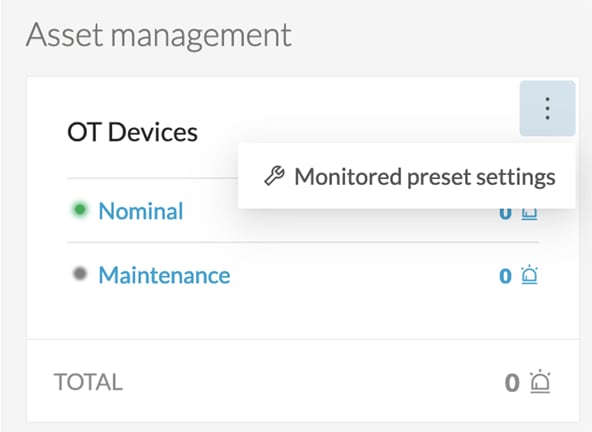Click the OT Devices card title
This screenshot has width=592, height=432.
coord(132,132)
